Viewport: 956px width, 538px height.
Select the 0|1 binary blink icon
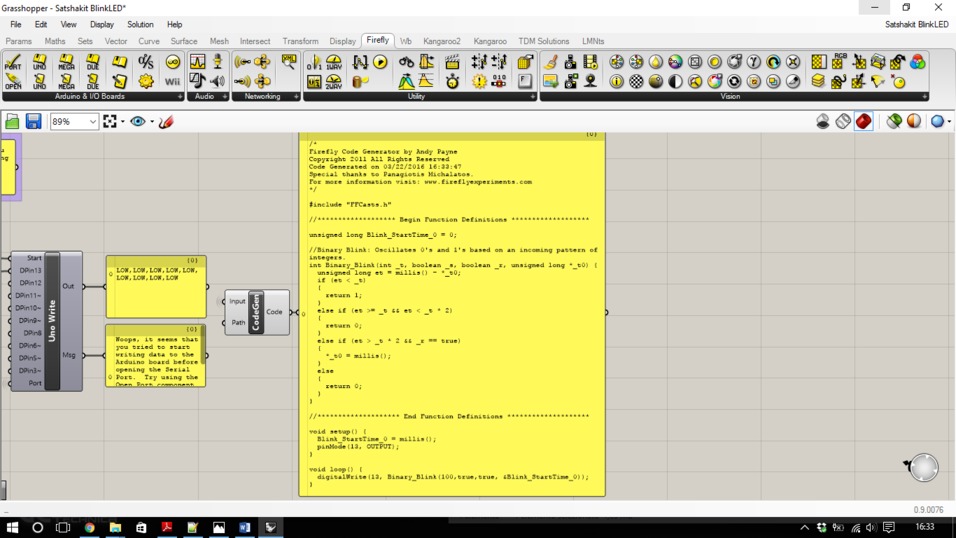point(314,62)
